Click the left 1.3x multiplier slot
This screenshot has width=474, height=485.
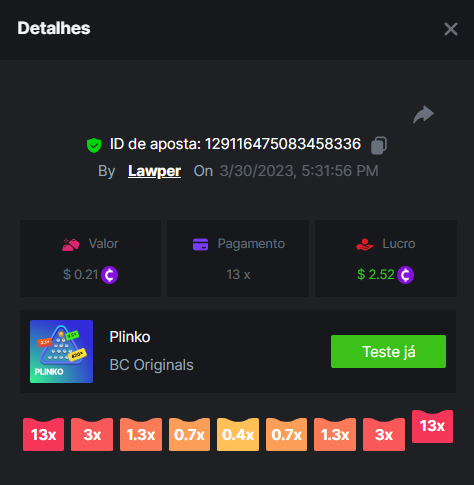(141, 434)
